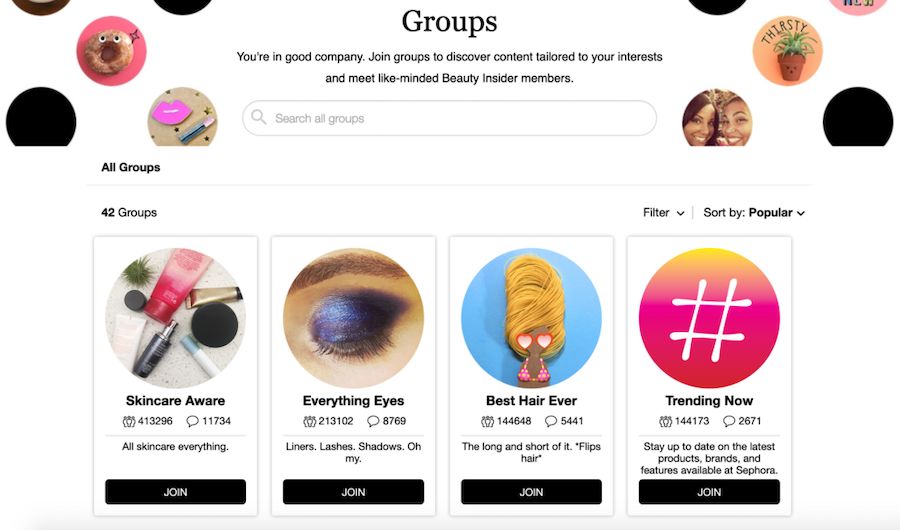
Task: Open the Skincare Aware group thumbnail
Action: point(176,318)
